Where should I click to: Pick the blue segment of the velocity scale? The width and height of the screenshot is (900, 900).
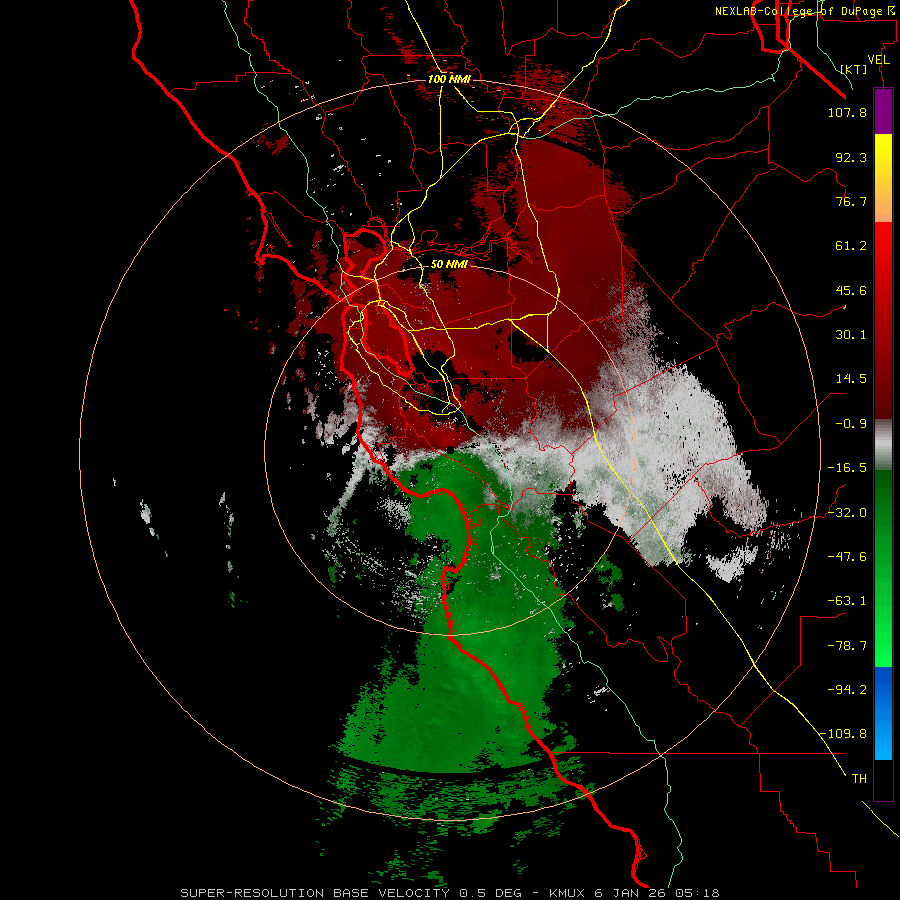point(883,713)
